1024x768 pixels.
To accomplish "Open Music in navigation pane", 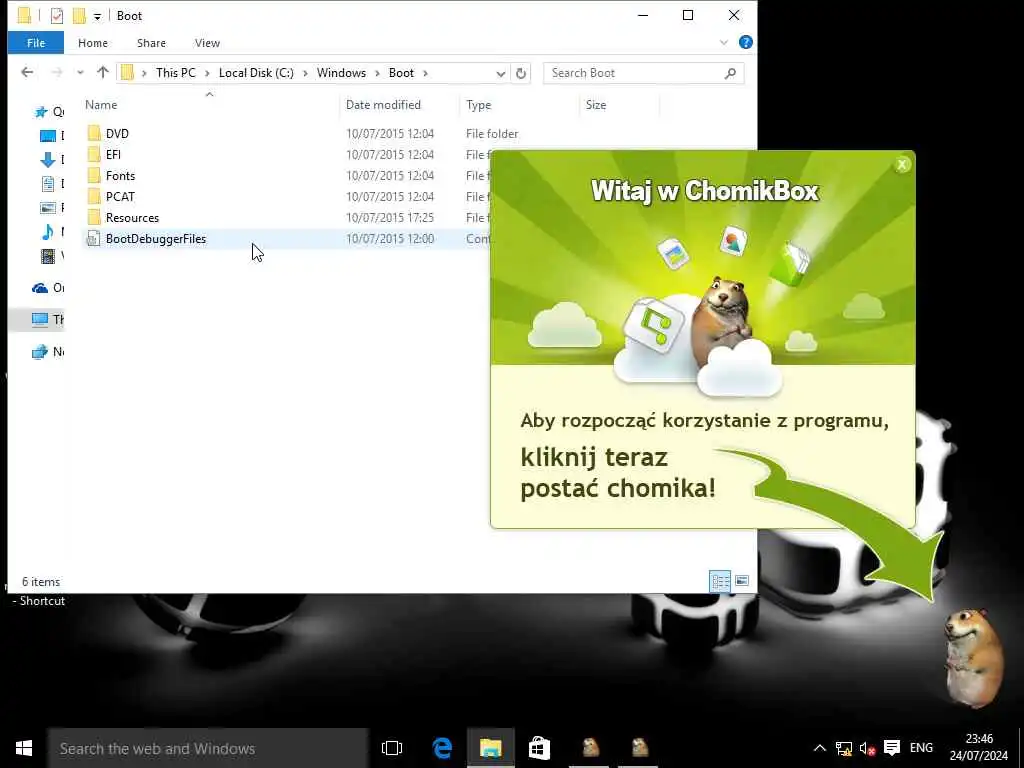I will 52,231.
